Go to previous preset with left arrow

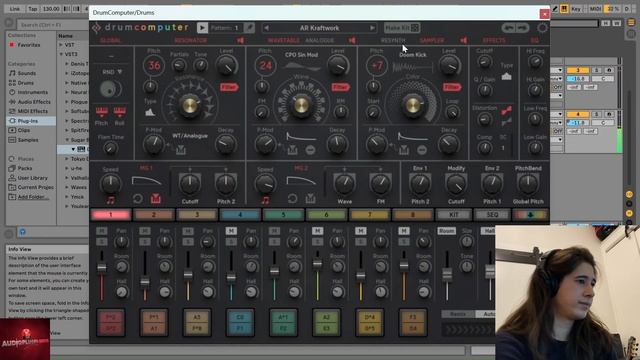click(x=267, y=28)
